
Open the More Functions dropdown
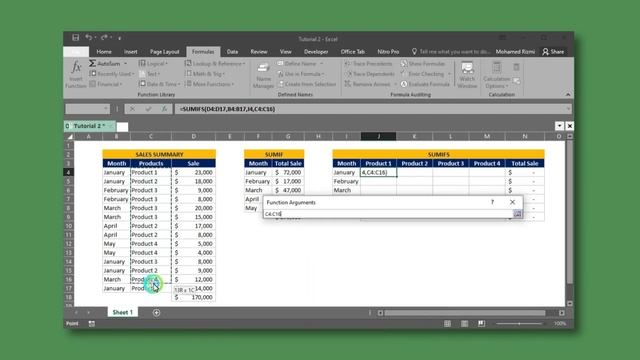click(x=209, y=84)
